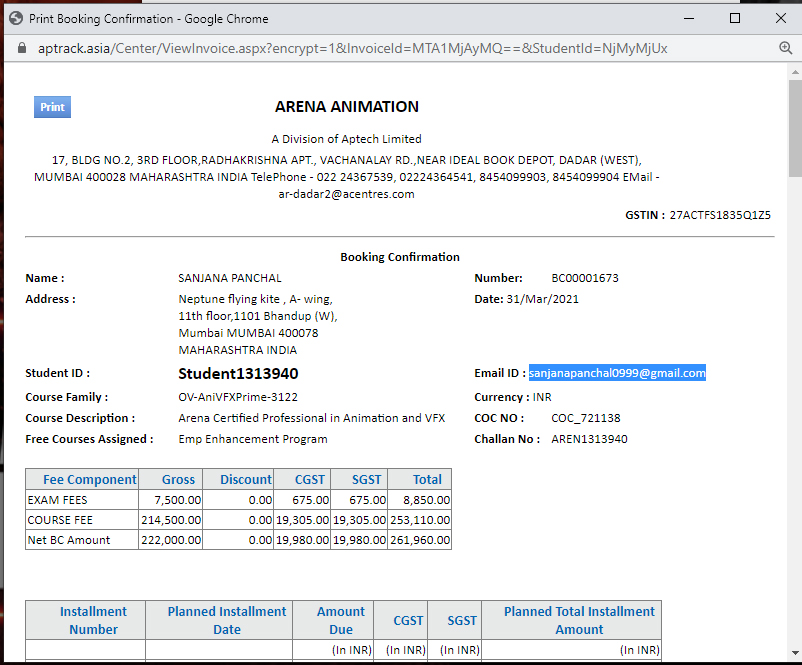The height and width of the screenshot is (665, 802).
Task: Click the Total column header in fee table
Action: pos(419,479)
